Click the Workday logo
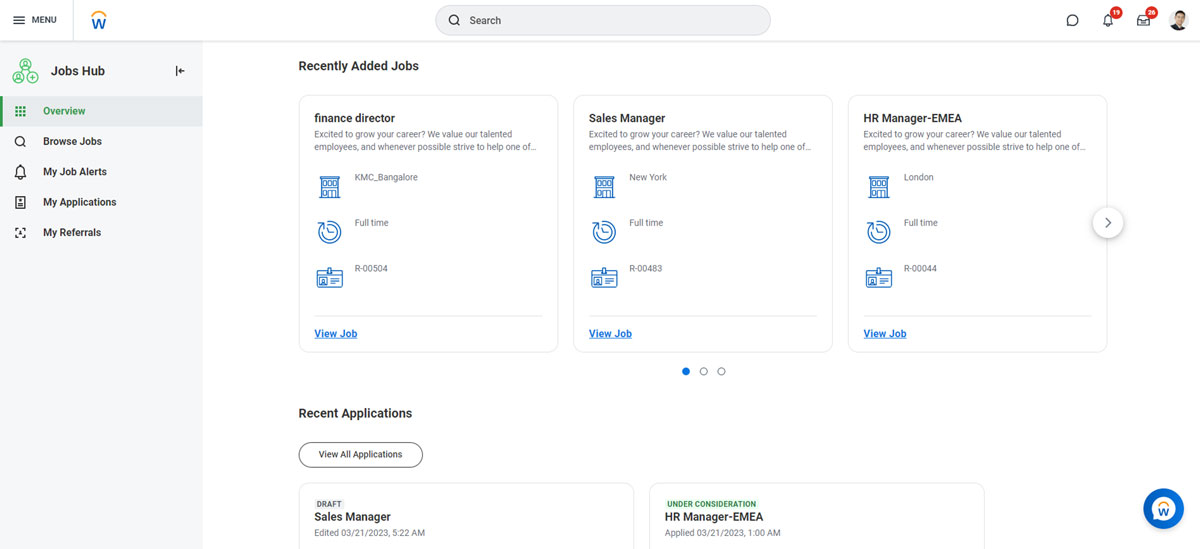The width and height of the screenshot is (1200, 549). point(98,20)
